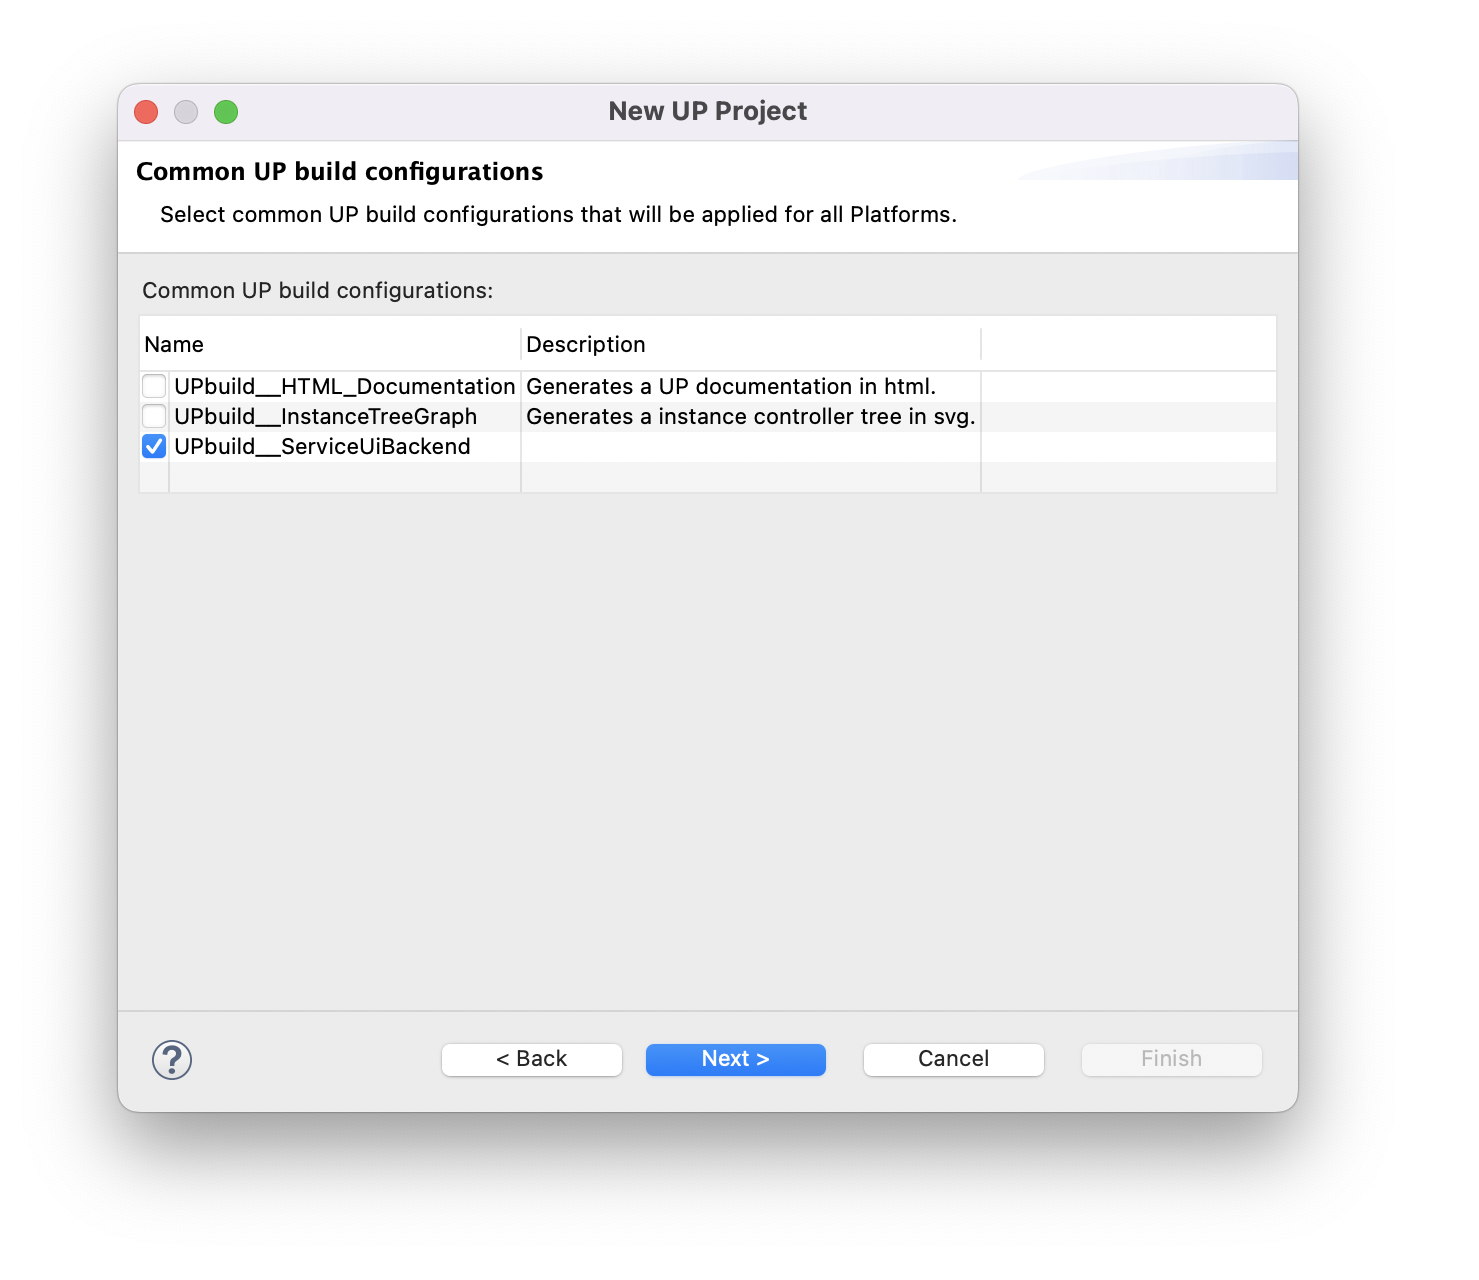Screen dimensions: 1479x1280
Task: Select the UPbuild__InstanceTreeGraph row name
Action: click(x=325, y=417)
